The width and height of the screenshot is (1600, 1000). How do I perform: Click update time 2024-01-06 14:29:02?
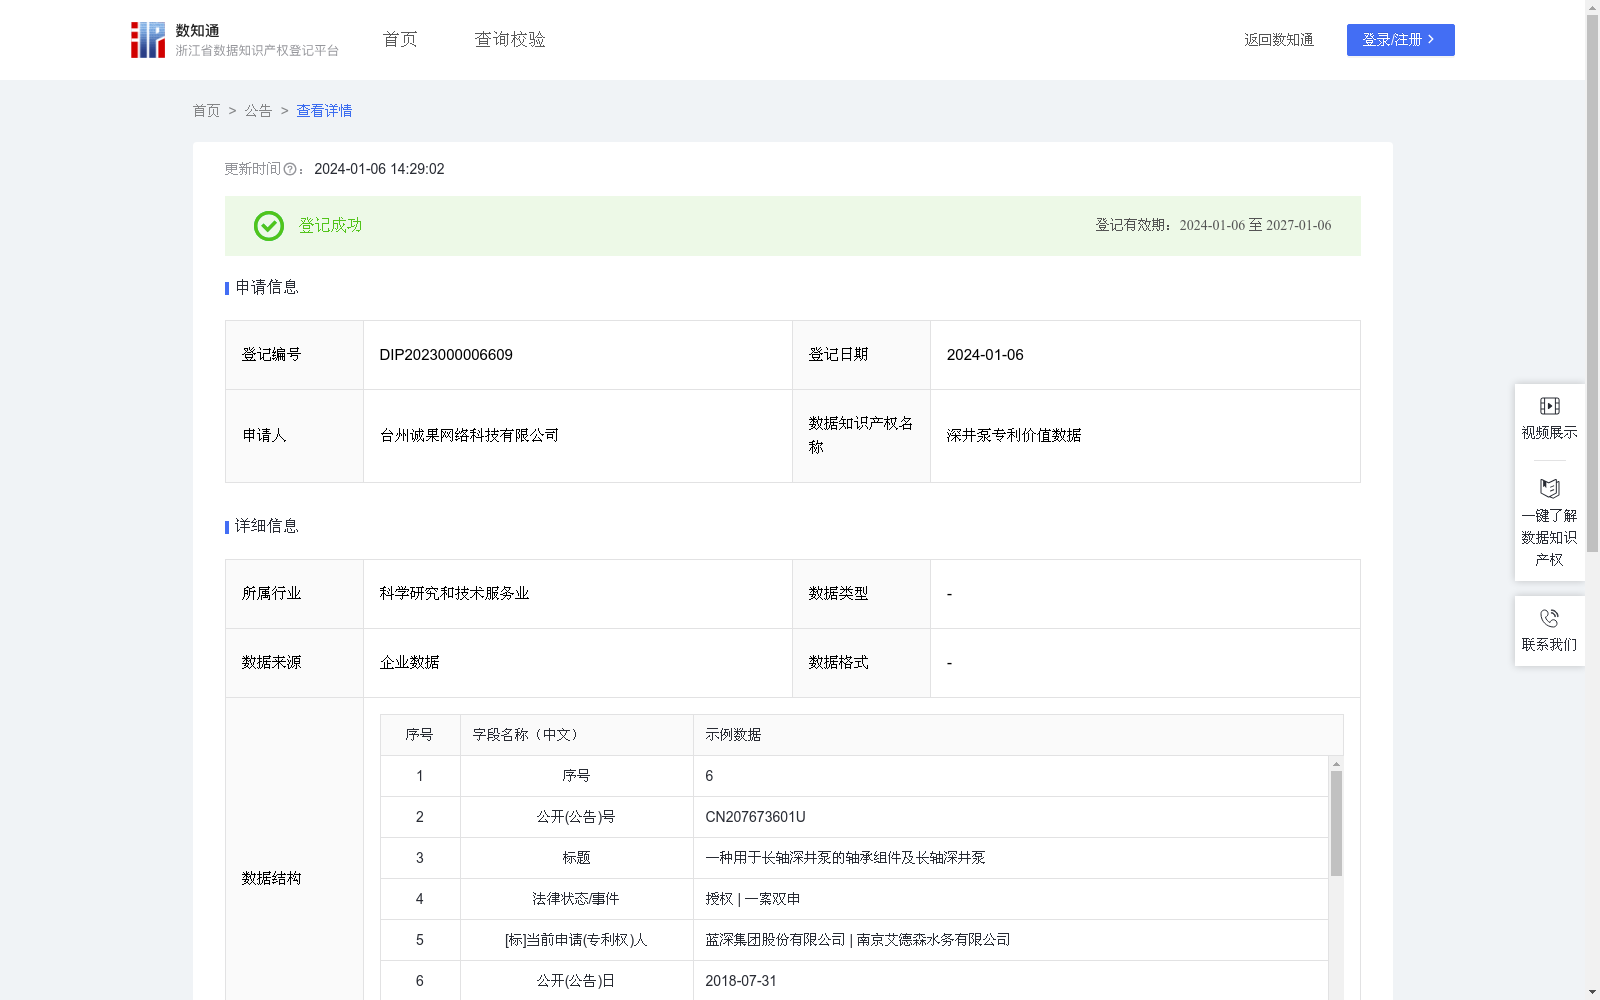tap(379, 169)
